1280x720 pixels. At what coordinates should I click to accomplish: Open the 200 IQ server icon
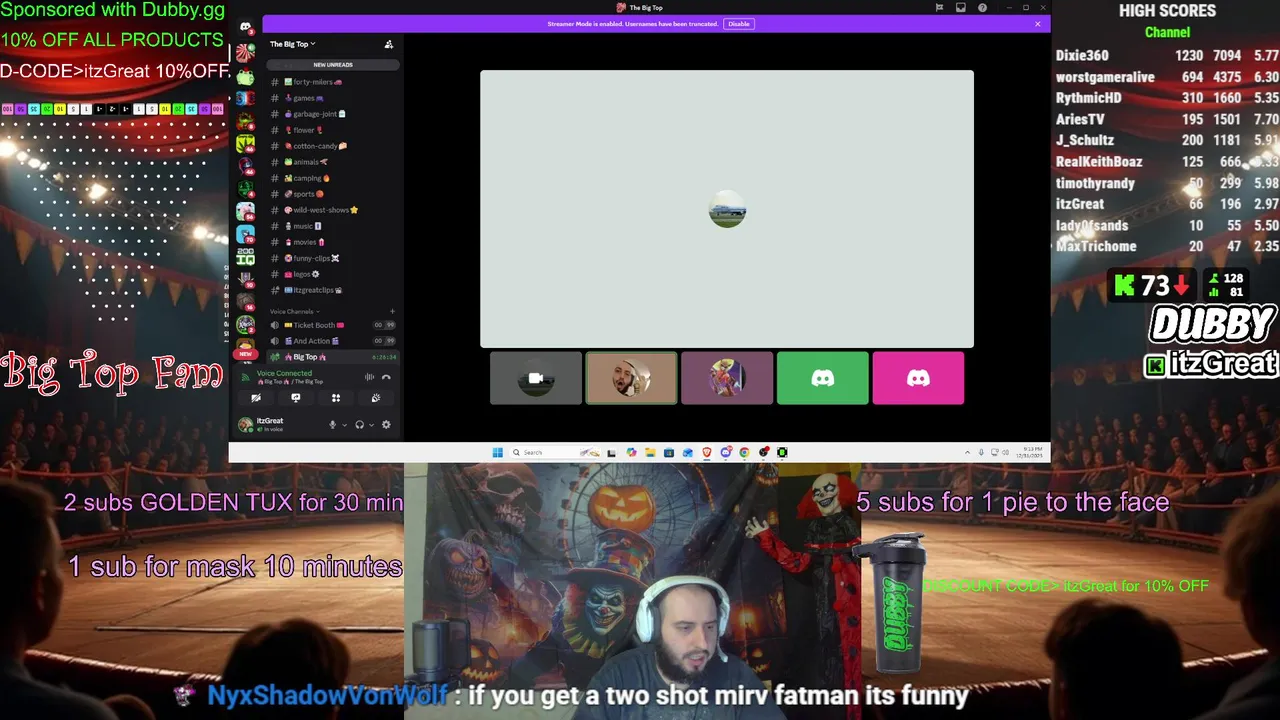pyautogui.click(x=245, y=258)
